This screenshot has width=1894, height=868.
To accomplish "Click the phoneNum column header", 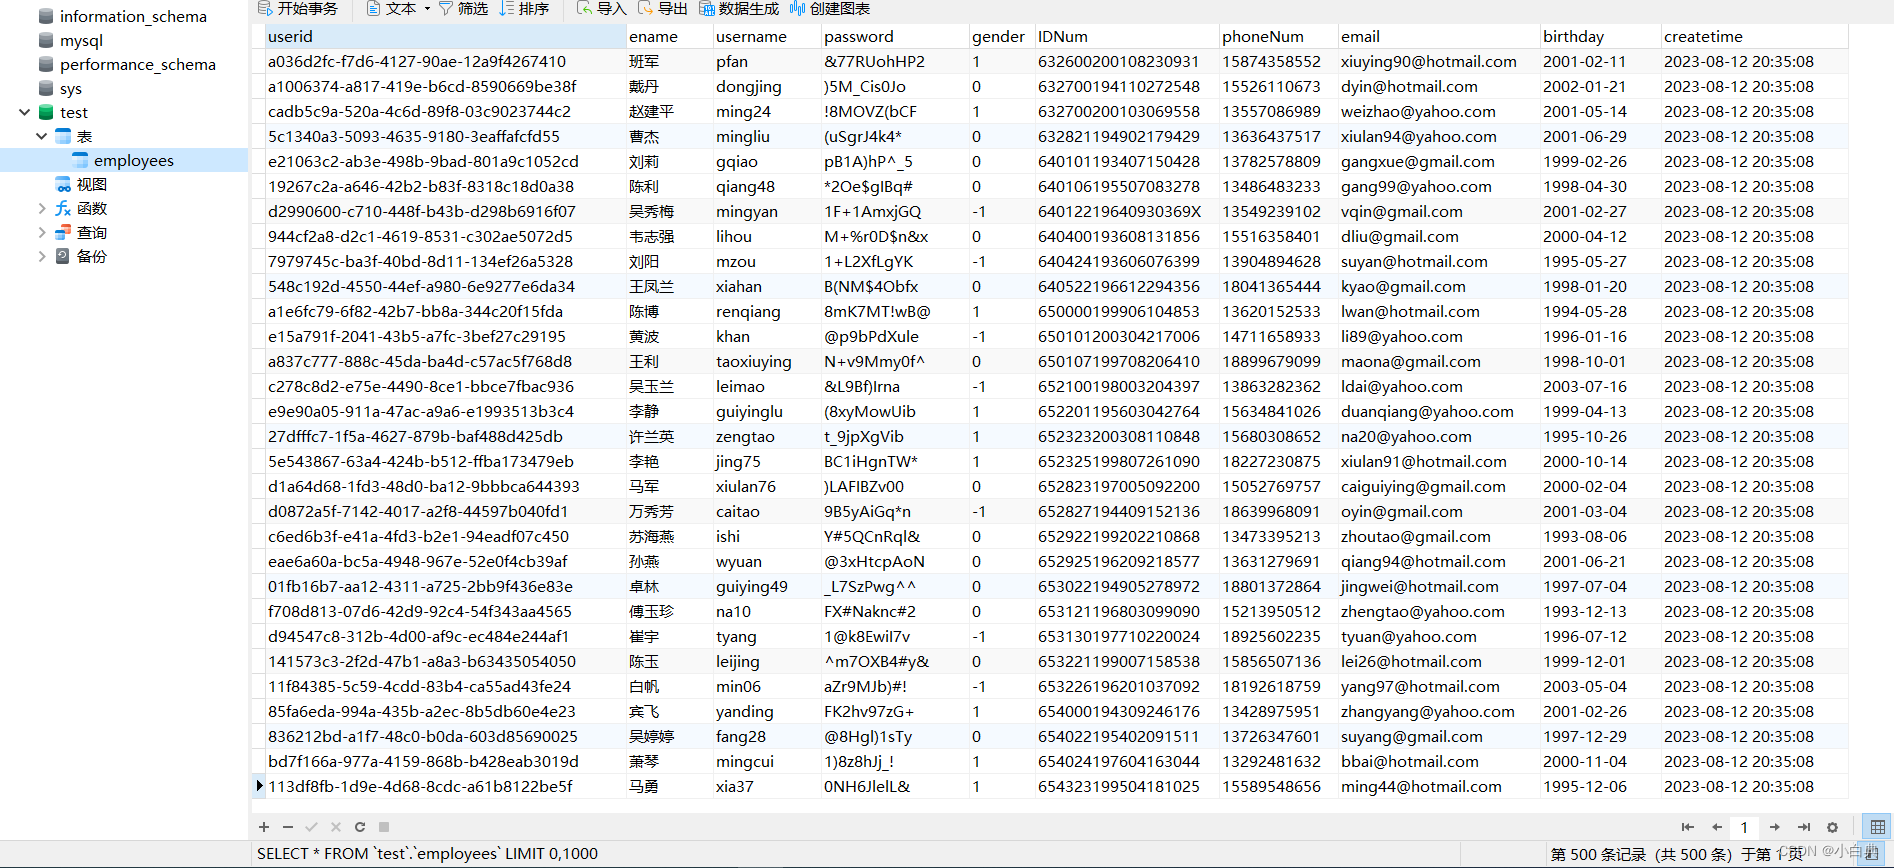I will click(1278, 36).
